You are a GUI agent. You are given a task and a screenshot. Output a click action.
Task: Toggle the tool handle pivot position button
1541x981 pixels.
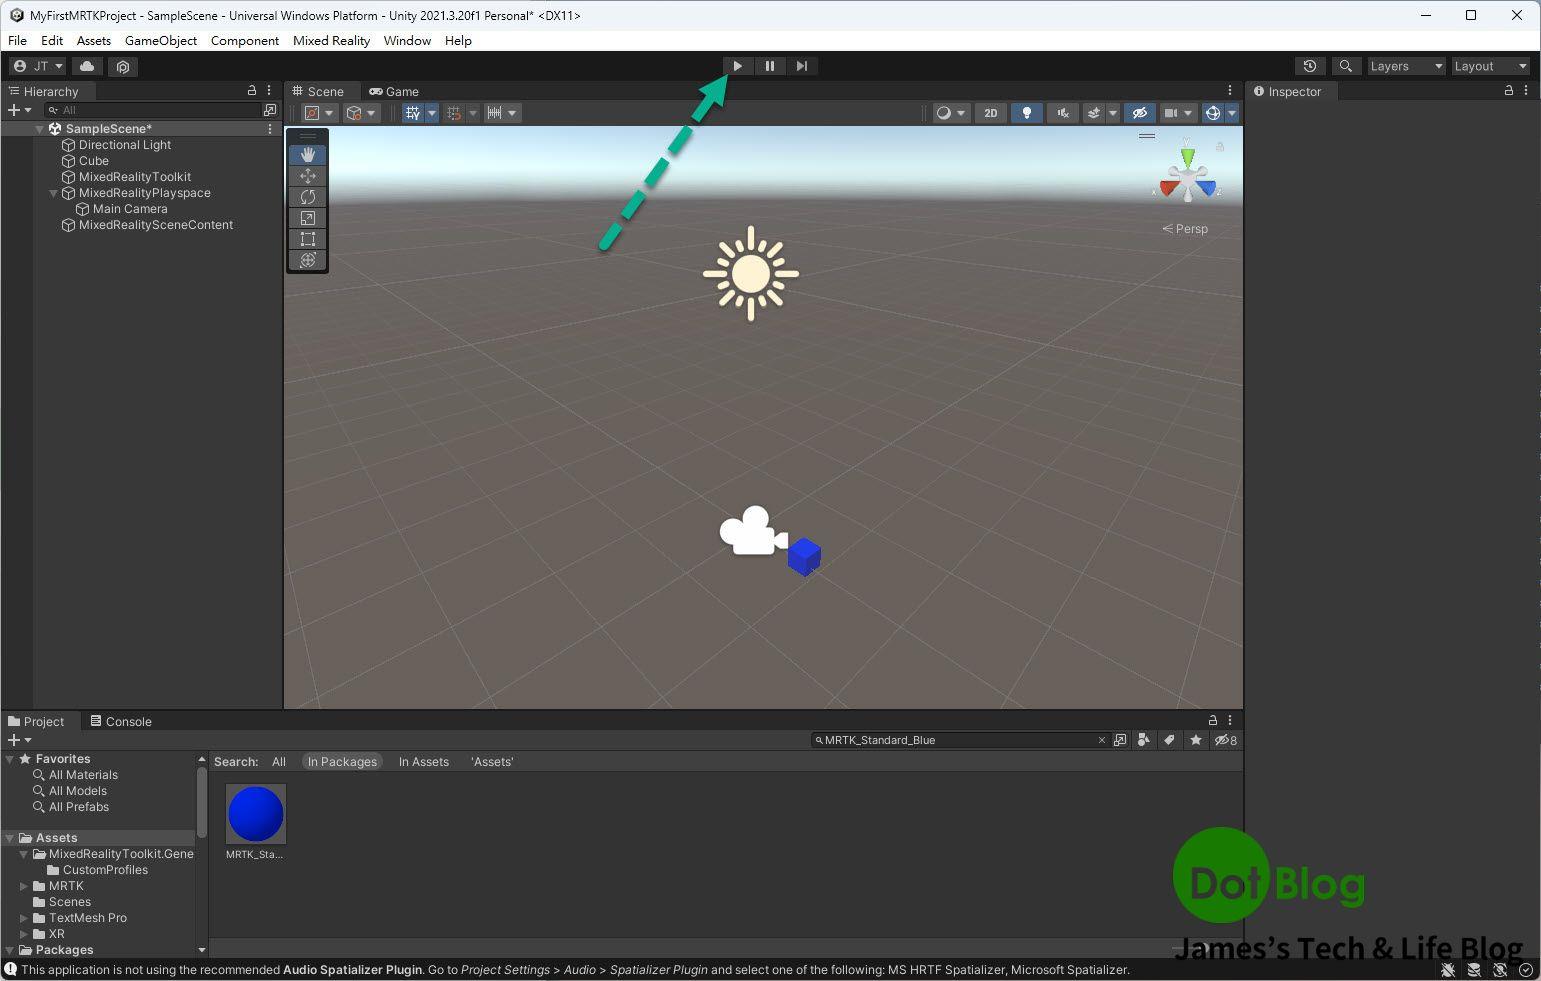[319, 113]
